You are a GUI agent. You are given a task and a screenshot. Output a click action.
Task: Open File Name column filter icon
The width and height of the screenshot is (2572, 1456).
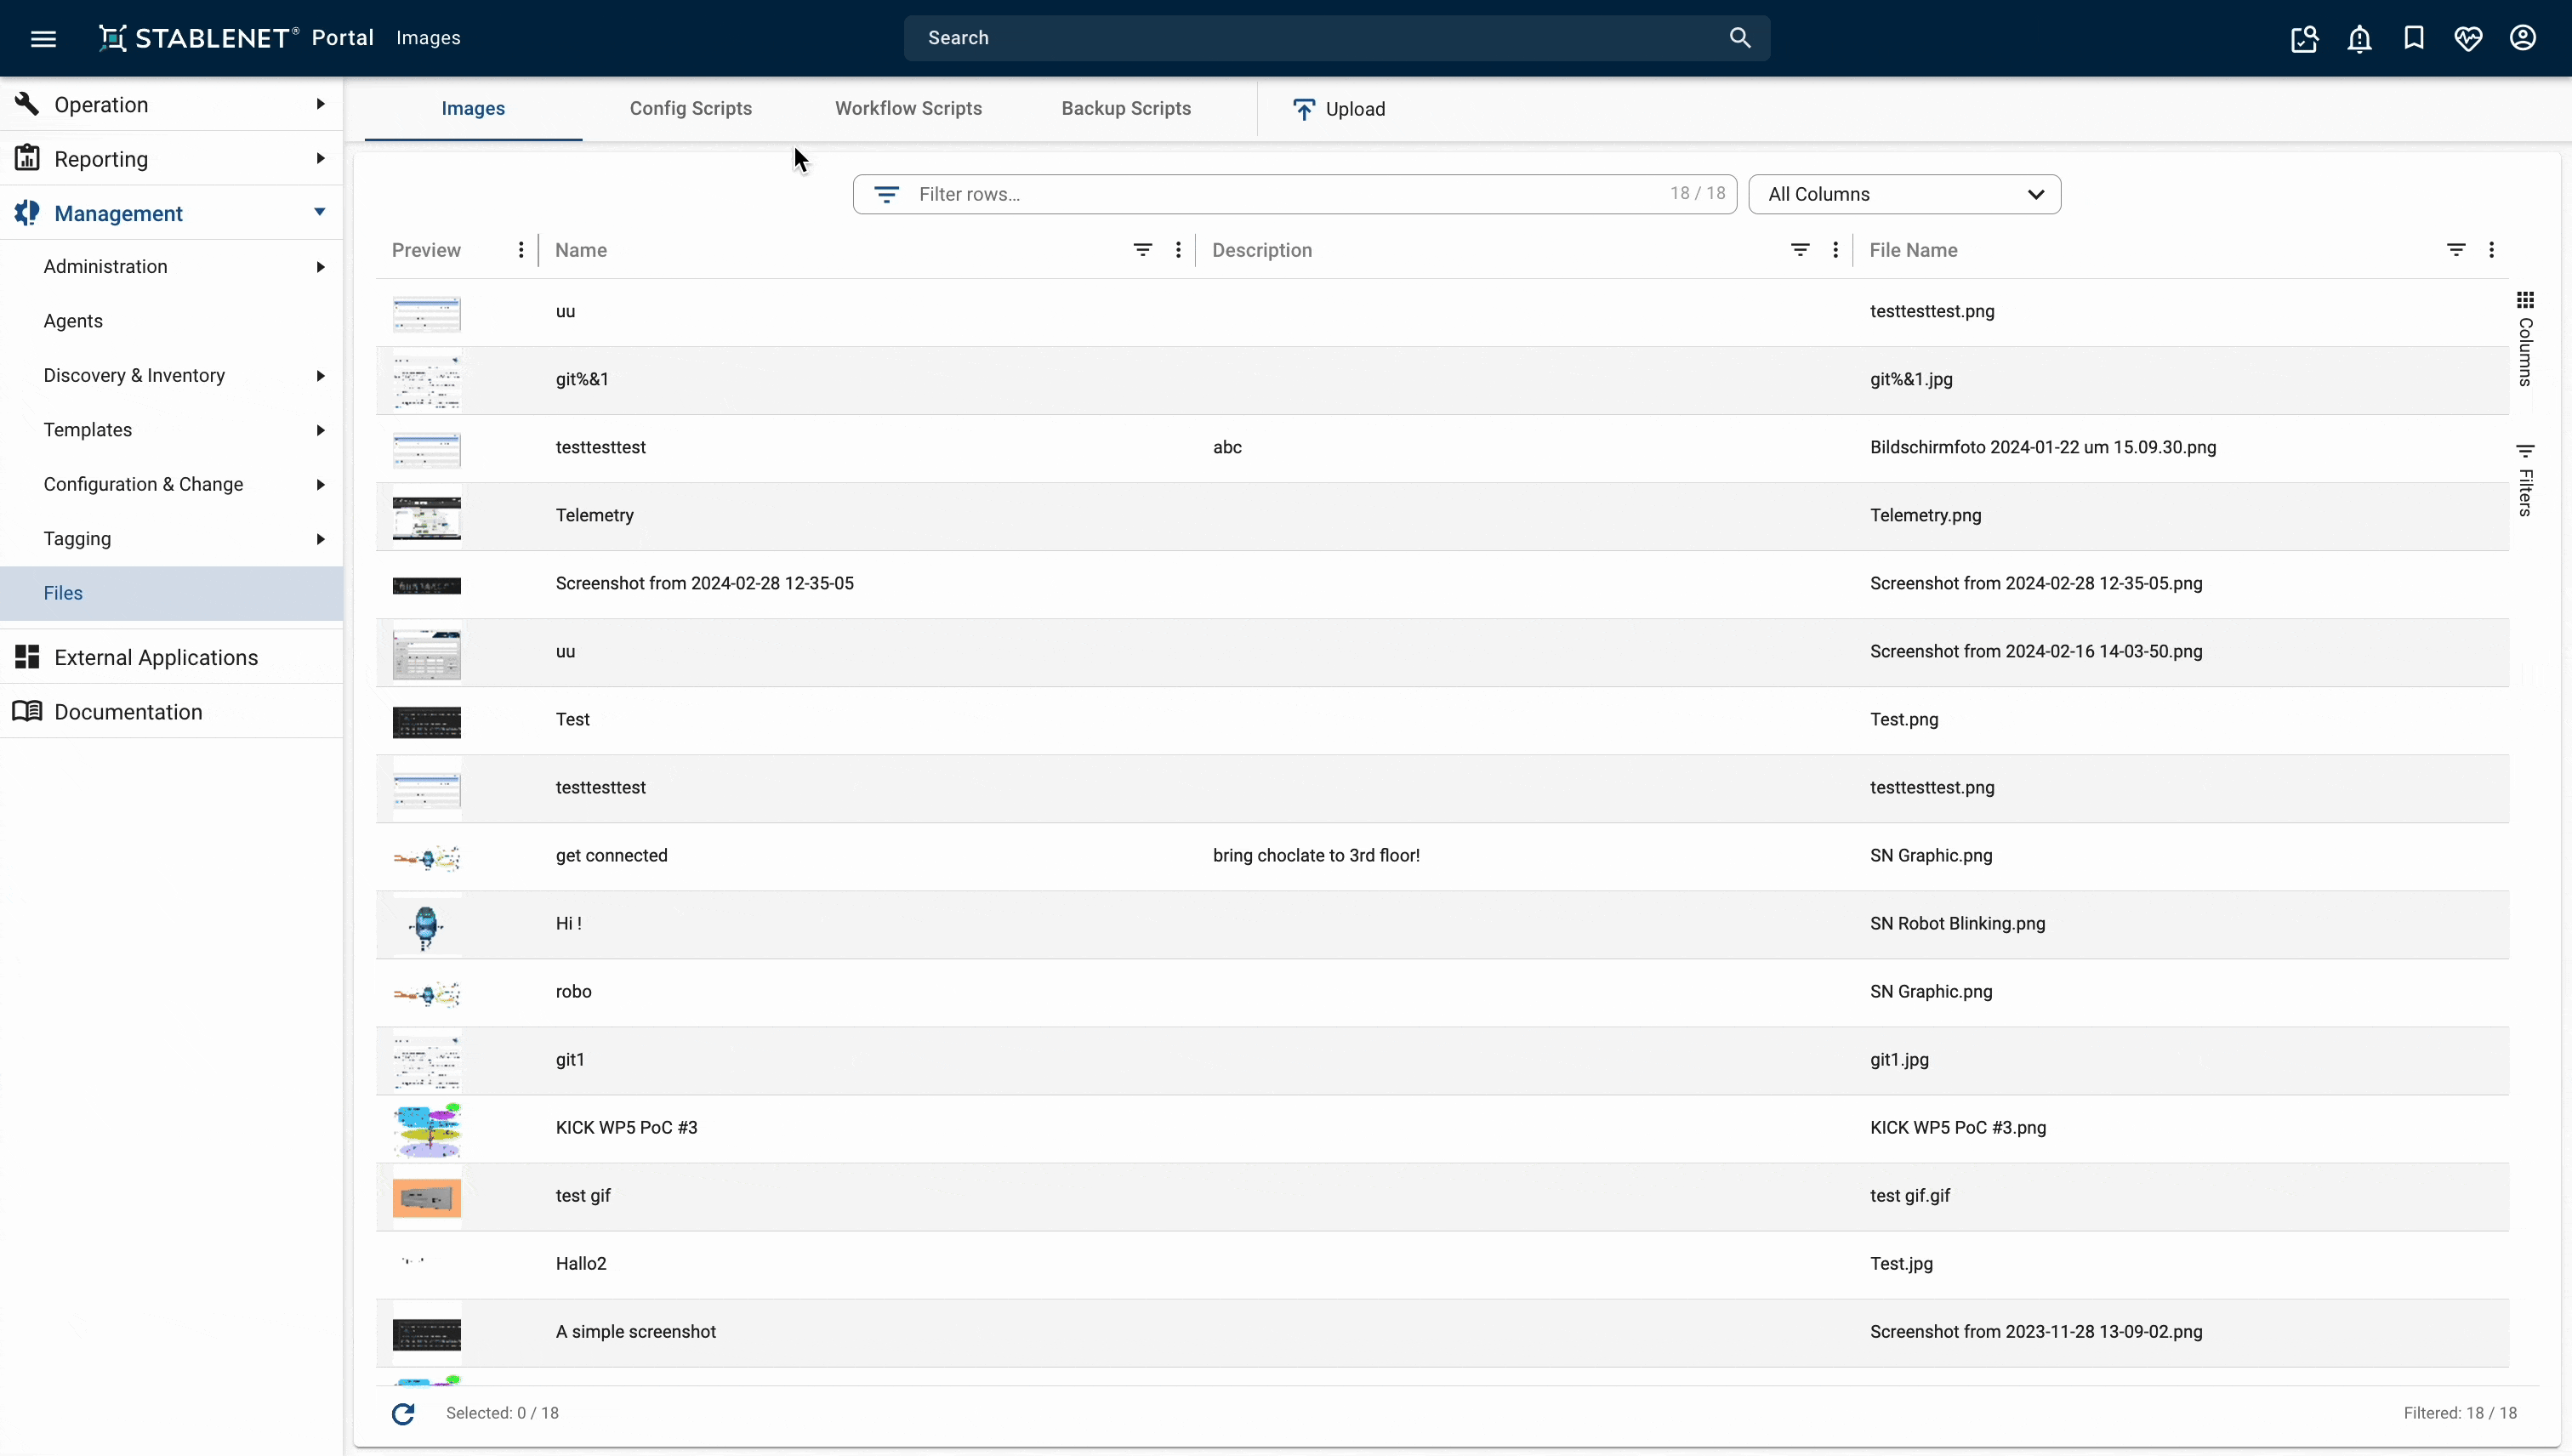pos(2456,250)
